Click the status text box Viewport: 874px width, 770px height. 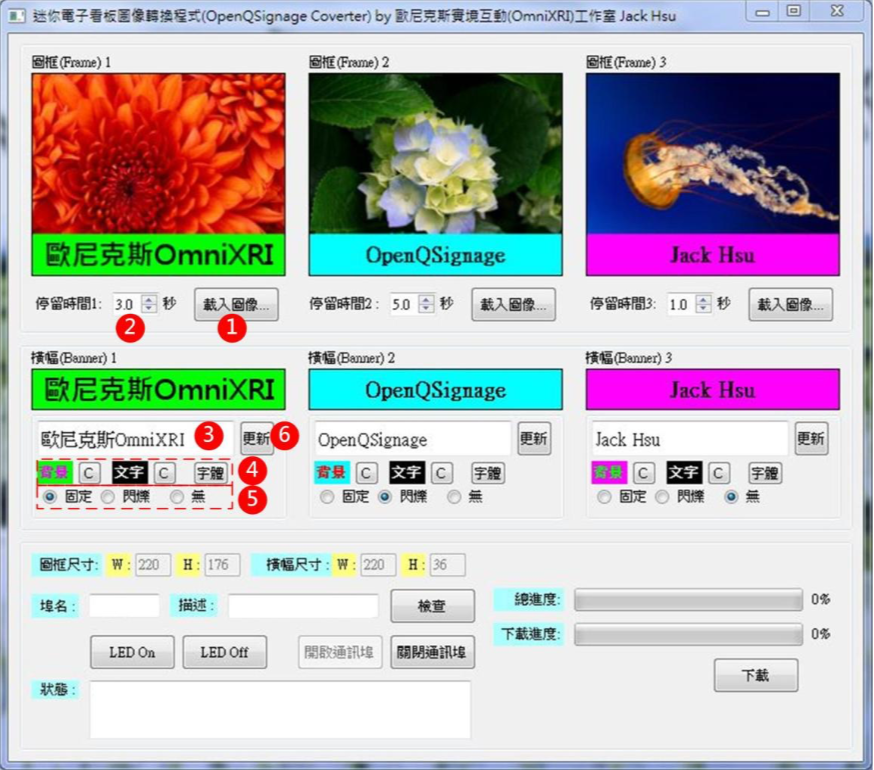pos(280,710)
